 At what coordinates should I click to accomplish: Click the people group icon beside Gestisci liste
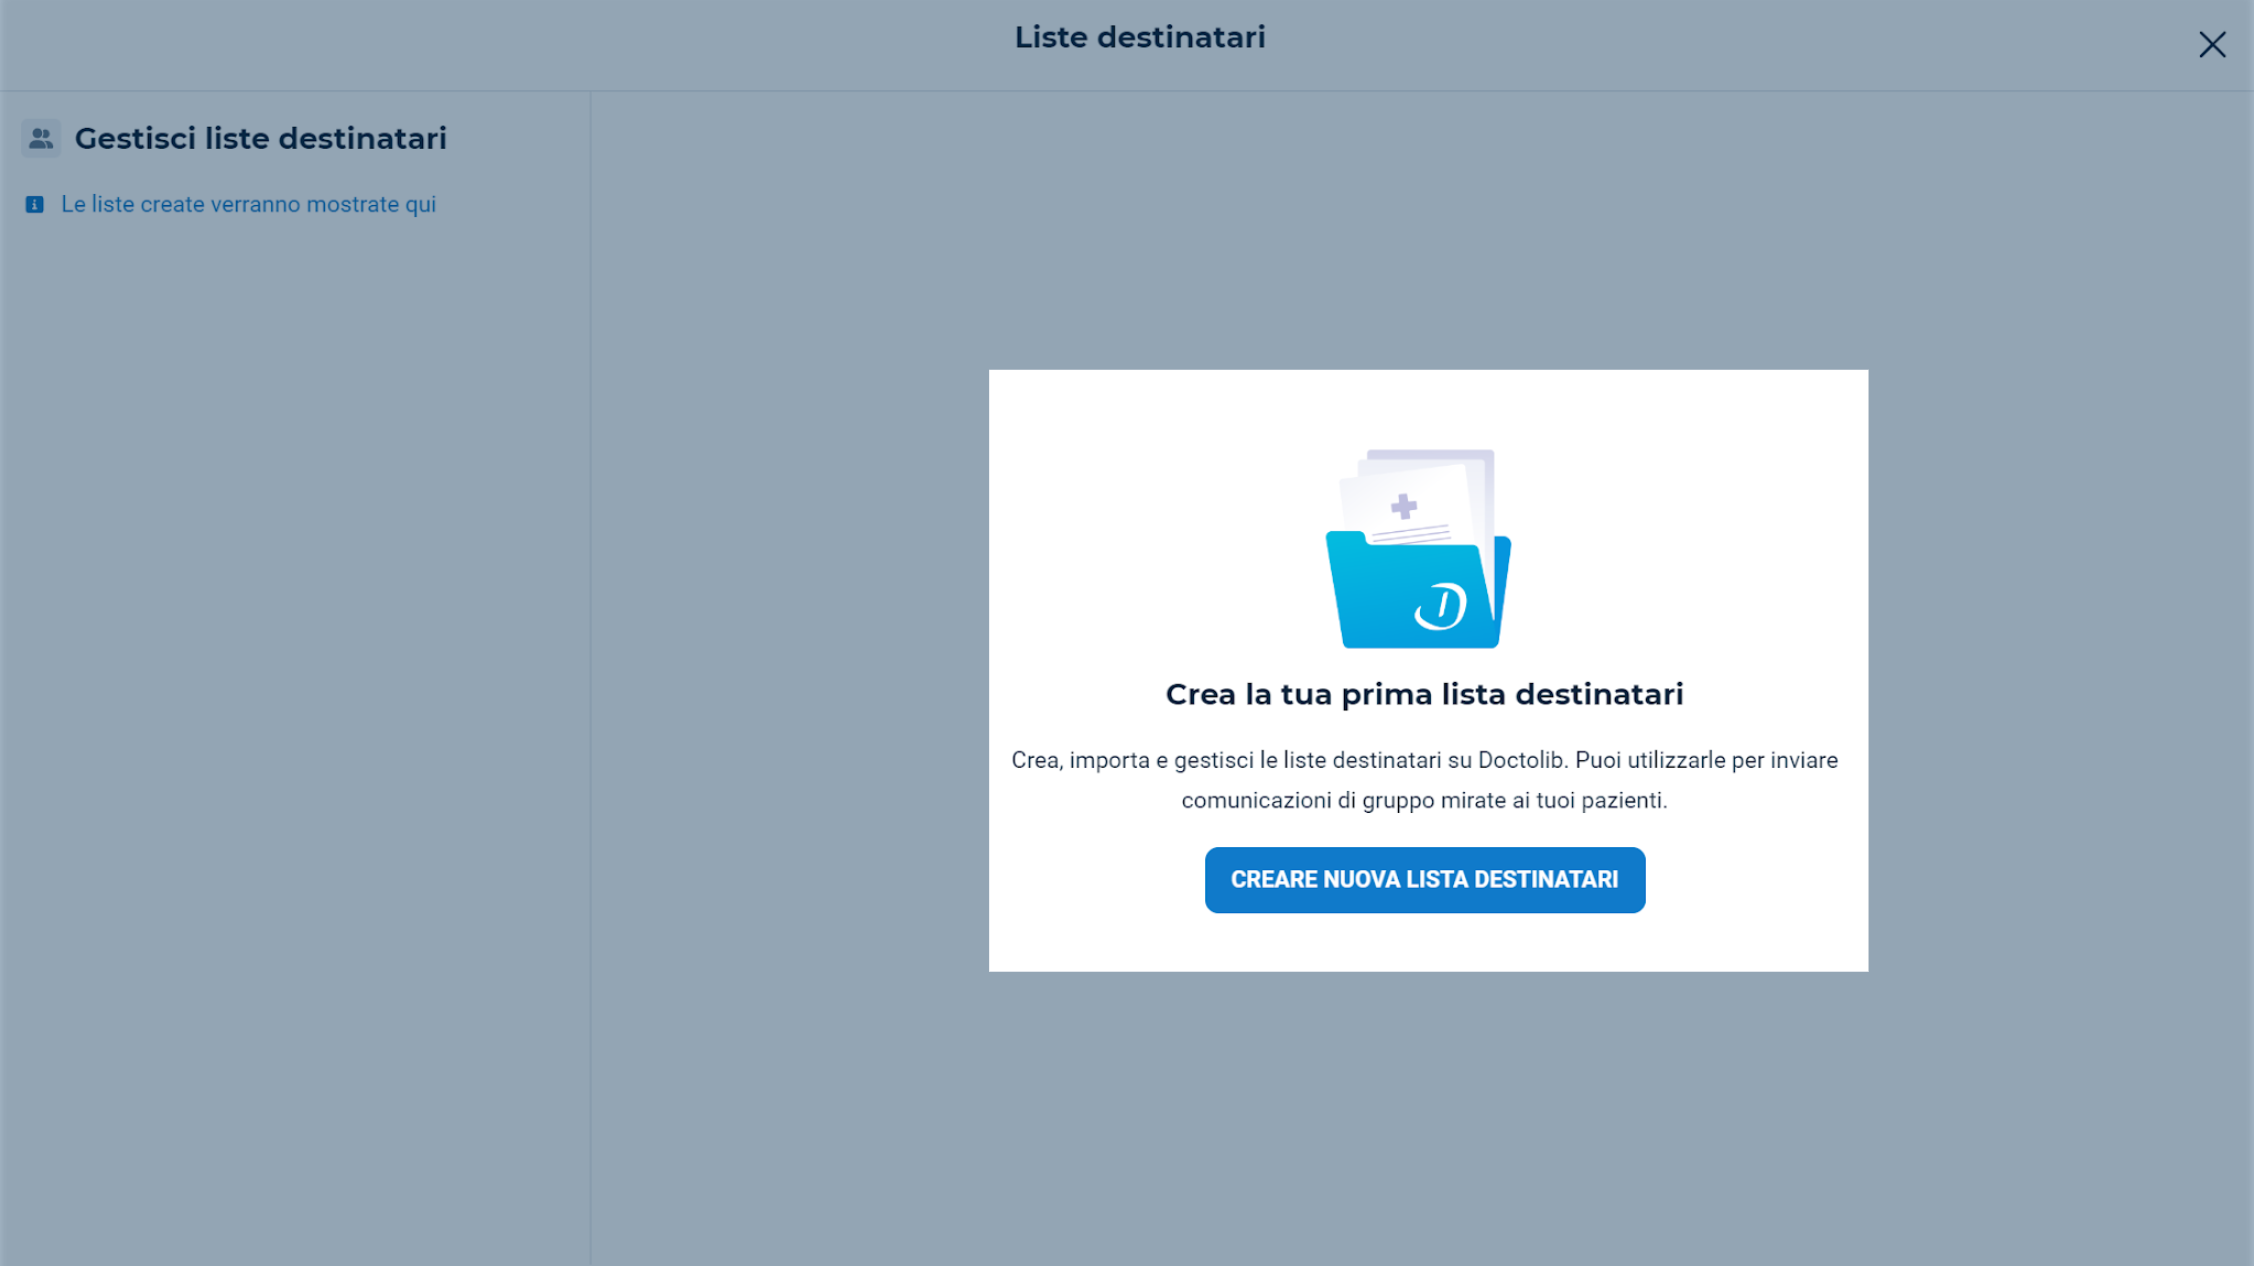(x=41, y=138)
